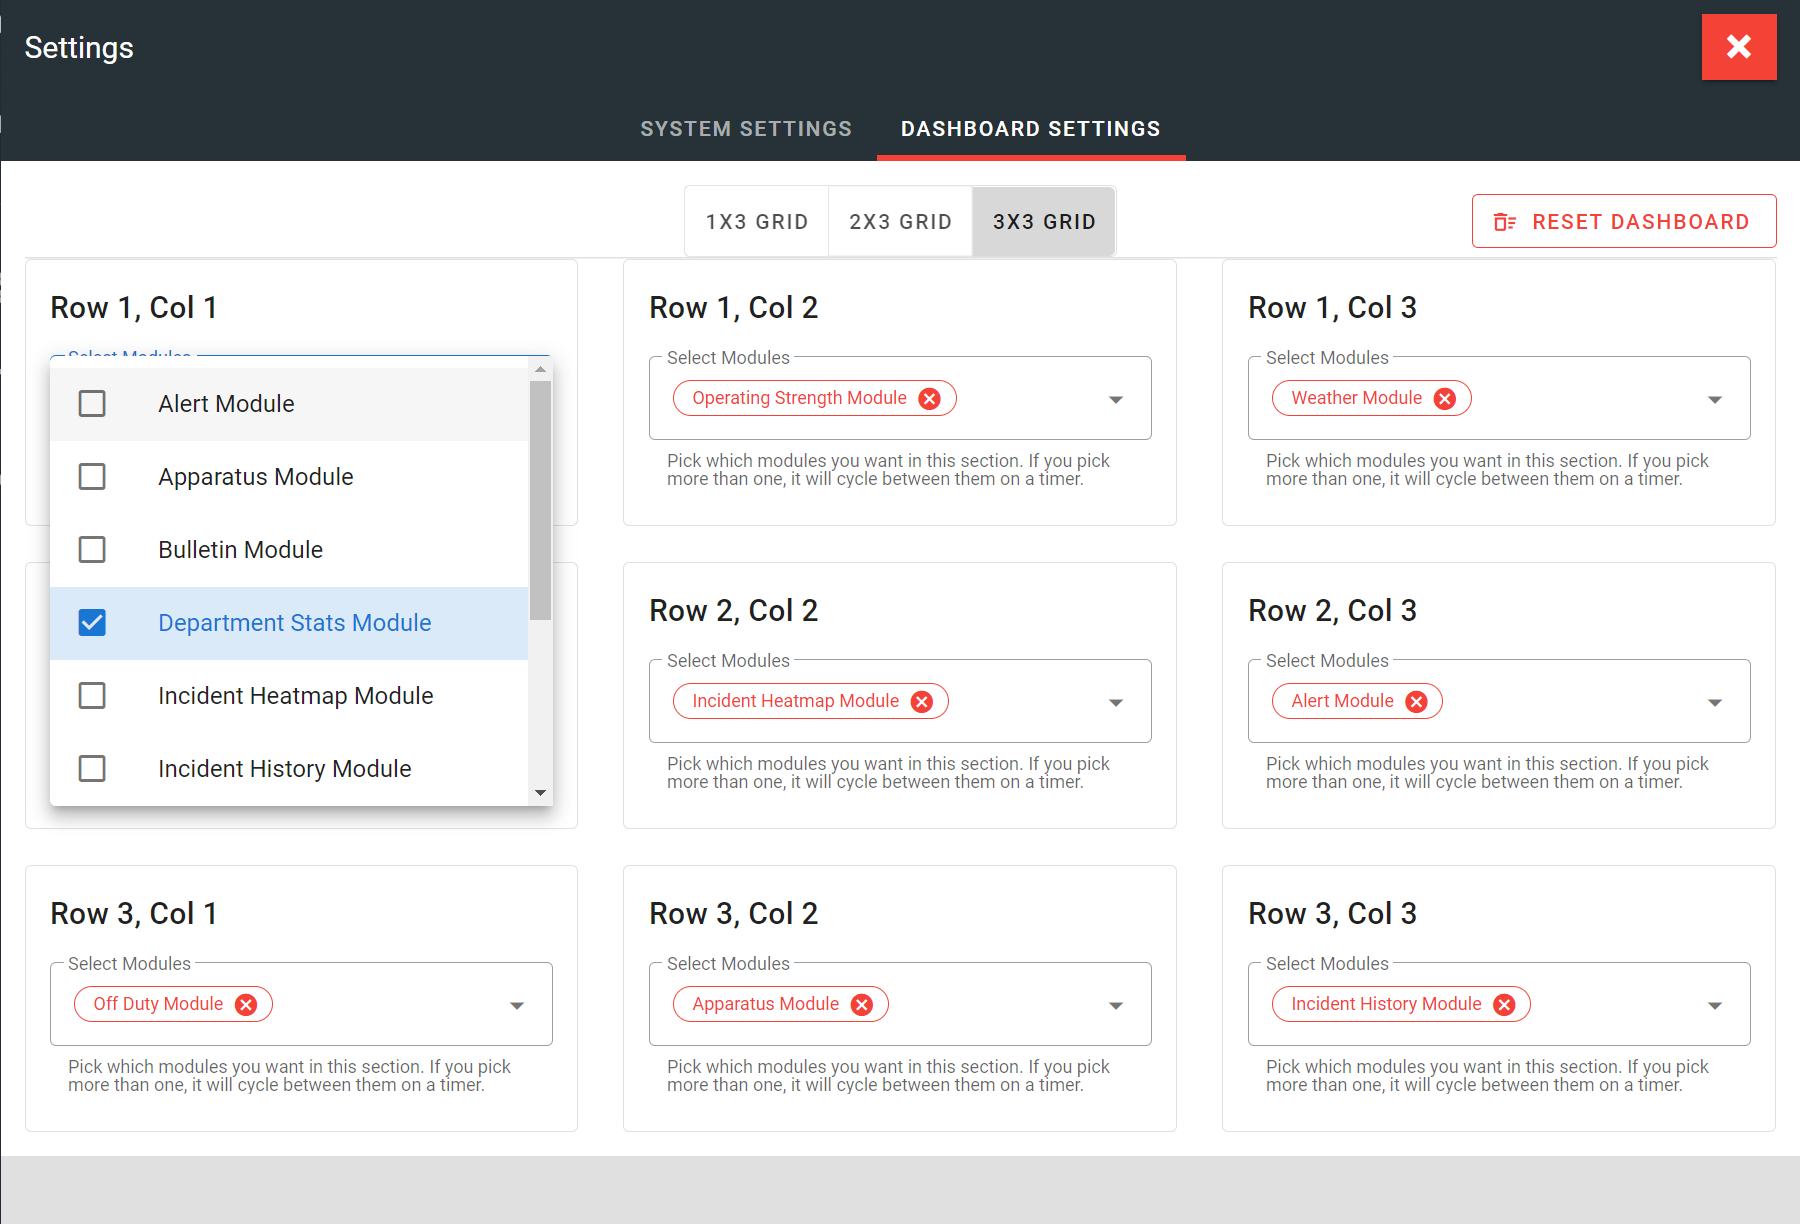Remove the Alert Module chip
This screenshot has height=1224, width=1800.
click(x=1416, y=702)
